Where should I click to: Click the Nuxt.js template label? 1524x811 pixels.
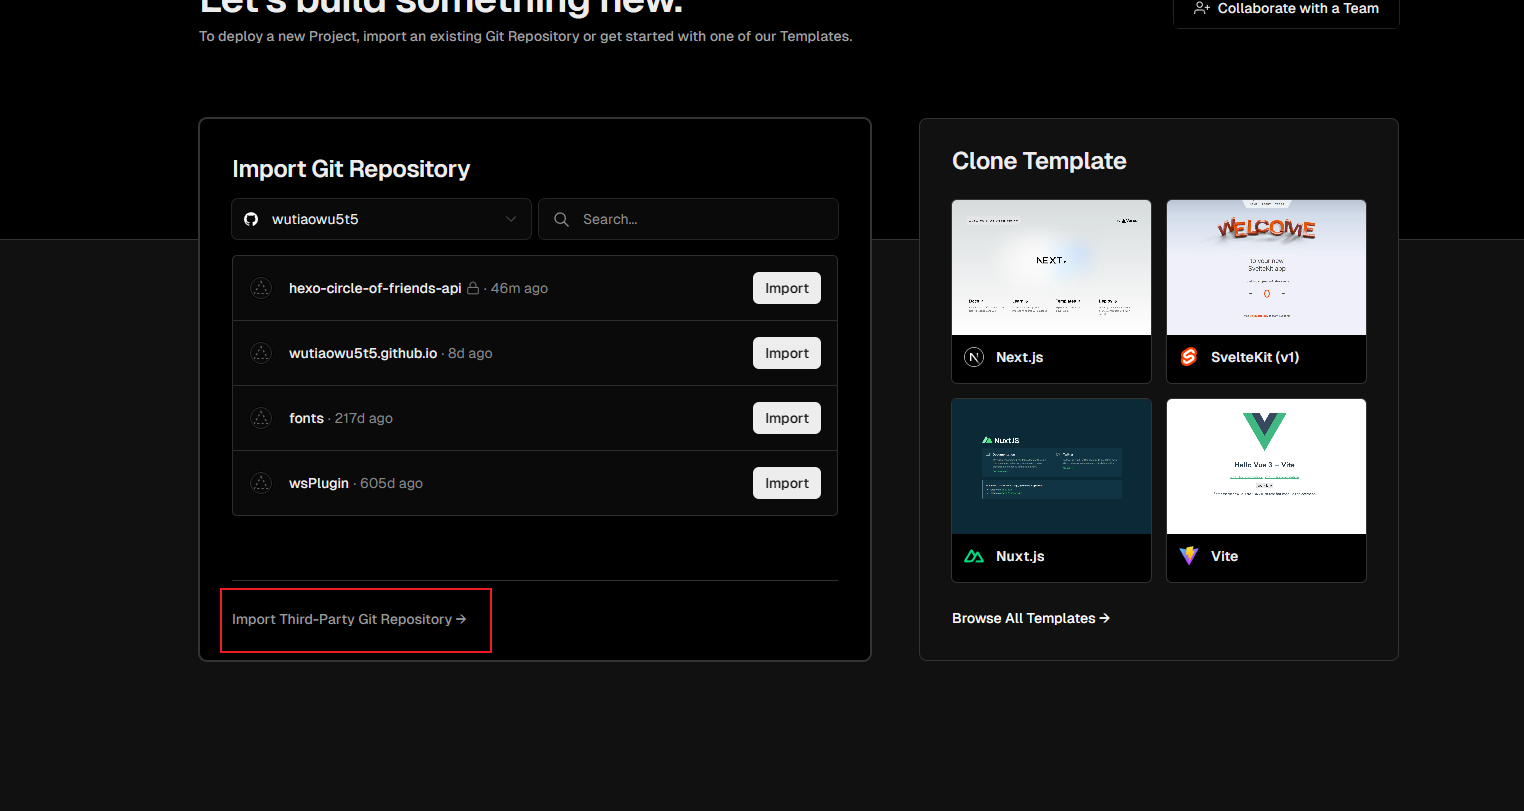click(1020, 556)
